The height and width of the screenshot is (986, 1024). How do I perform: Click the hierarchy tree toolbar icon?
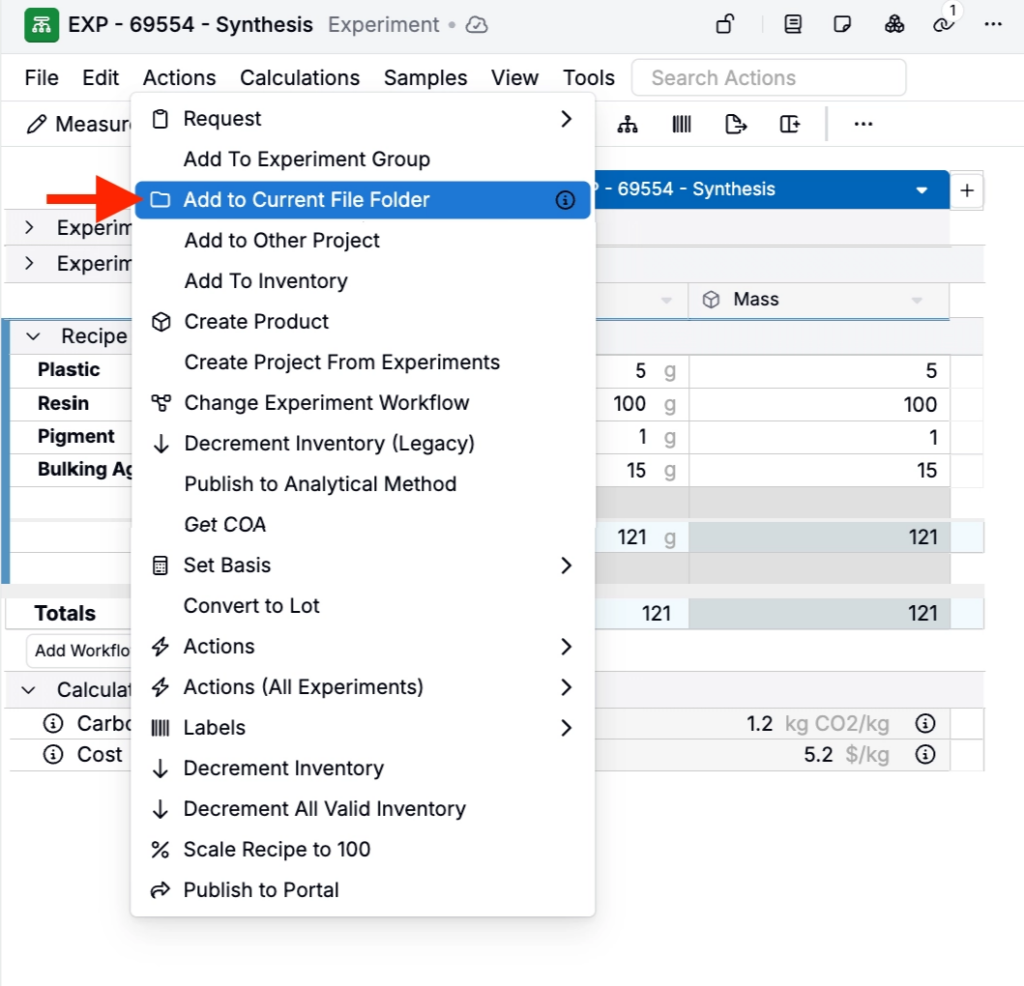tap(628, 124)
